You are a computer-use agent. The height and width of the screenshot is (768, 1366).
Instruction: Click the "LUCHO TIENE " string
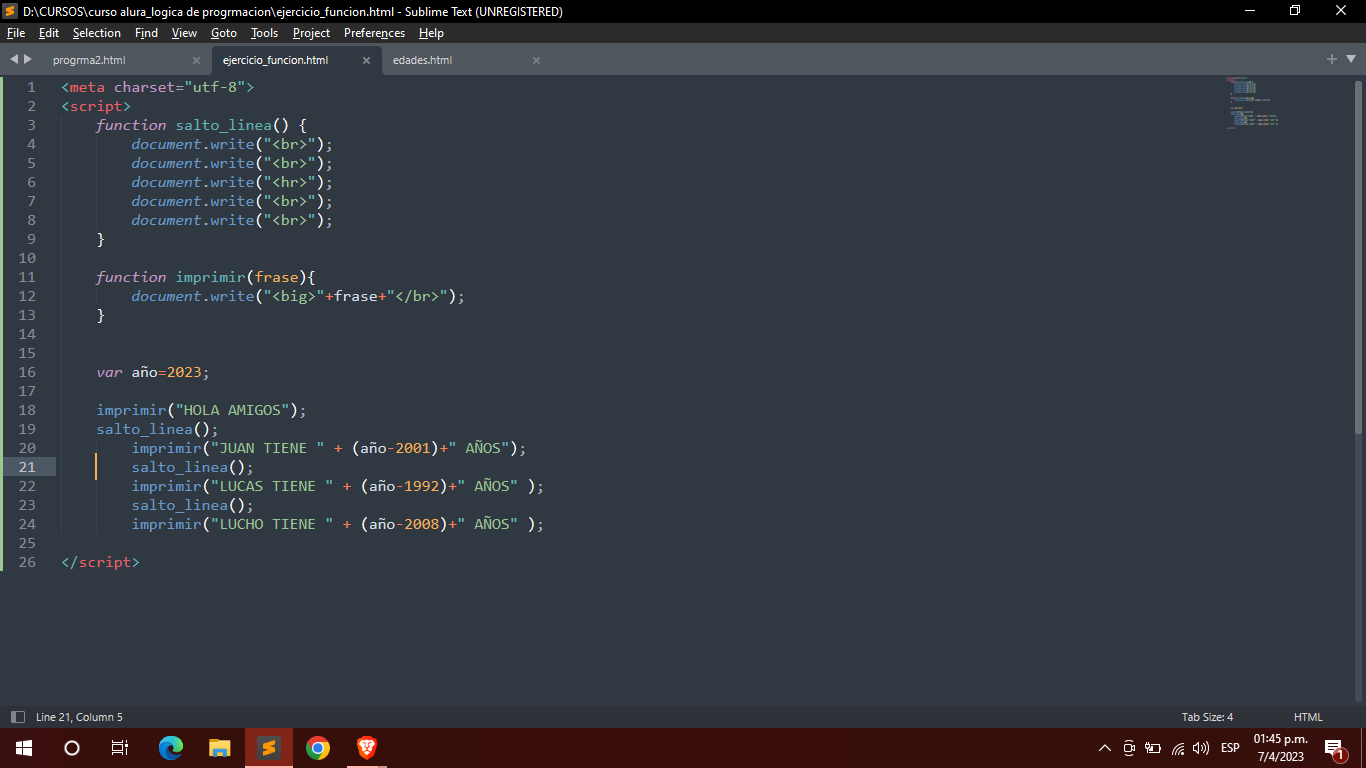(271, 524)
